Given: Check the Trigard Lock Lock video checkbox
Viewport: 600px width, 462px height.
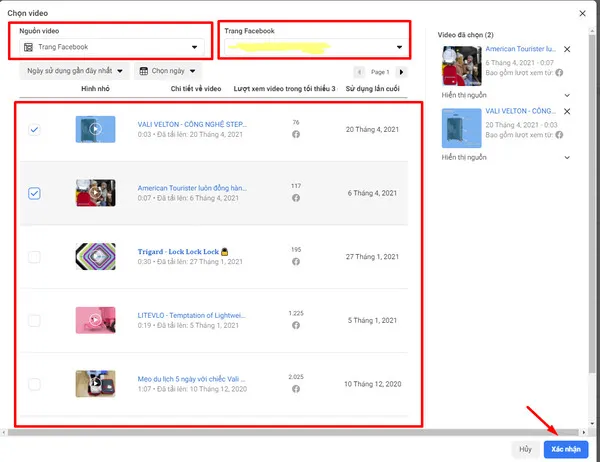Looking at the screenshot, I should tap(34, 257).
